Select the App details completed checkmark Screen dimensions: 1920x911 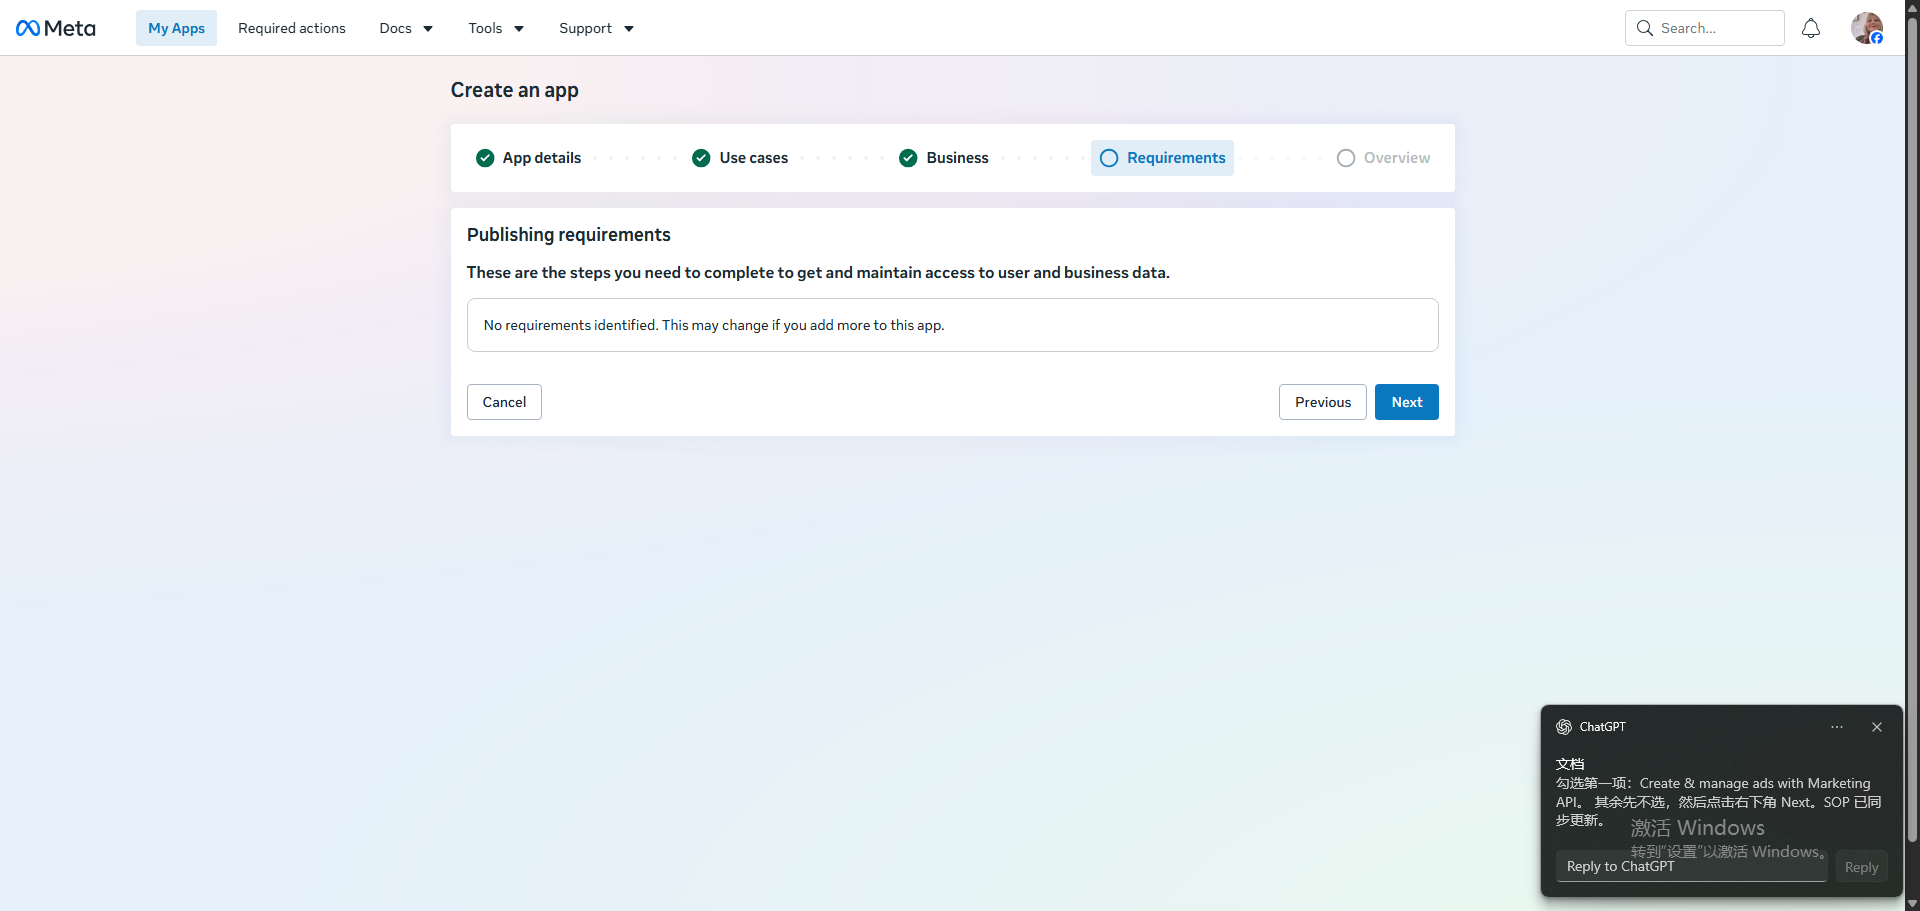pos(485,158)
